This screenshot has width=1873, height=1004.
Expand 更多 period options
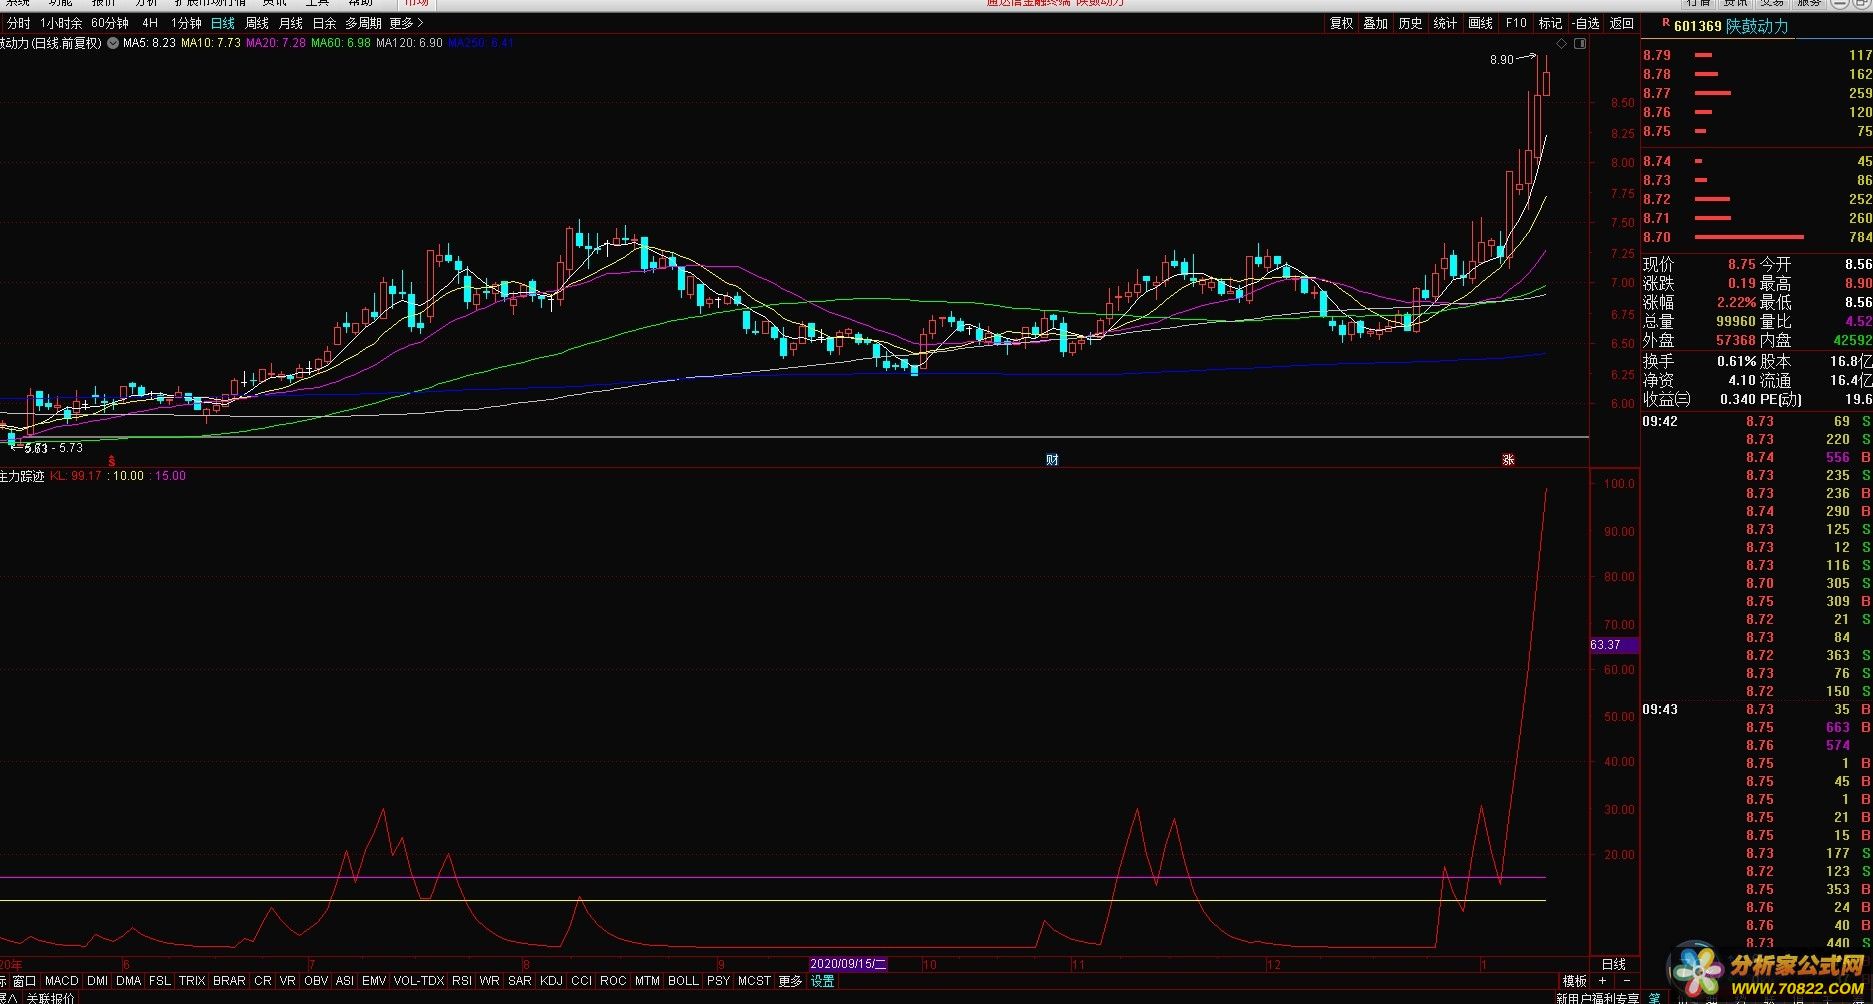point(406,23)
